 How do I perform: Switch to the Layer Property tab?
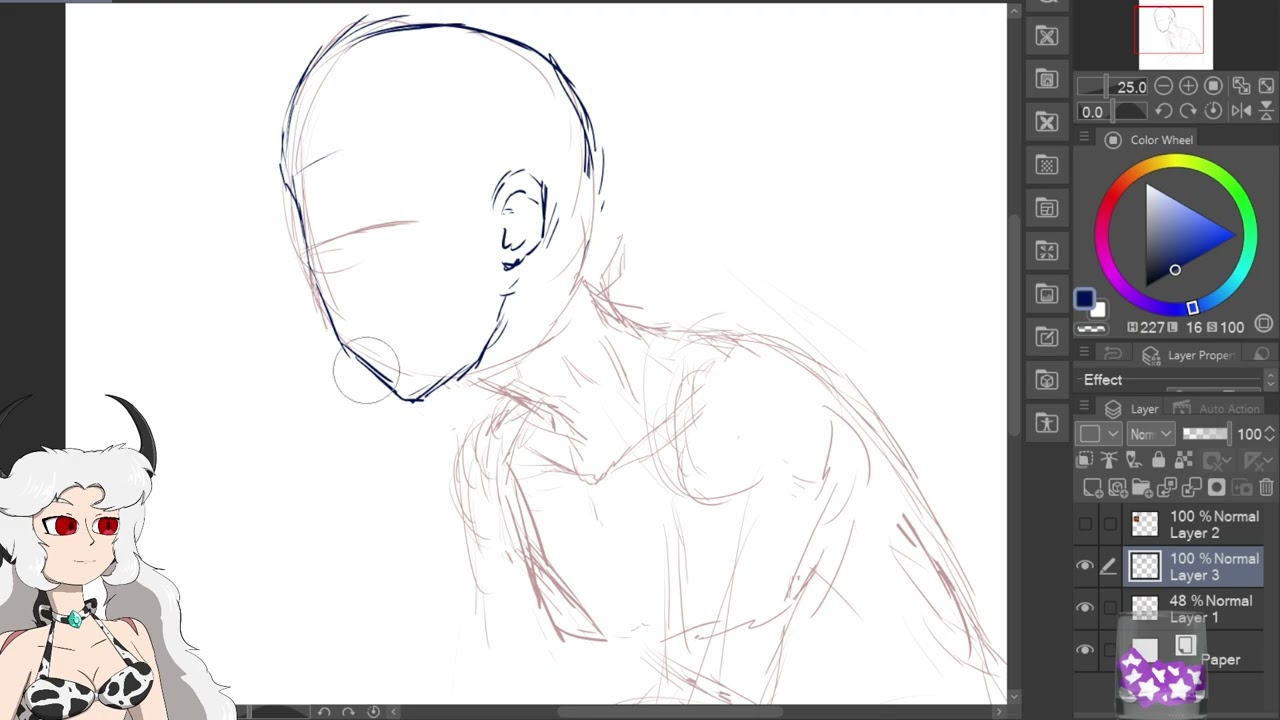point(1189,355)
